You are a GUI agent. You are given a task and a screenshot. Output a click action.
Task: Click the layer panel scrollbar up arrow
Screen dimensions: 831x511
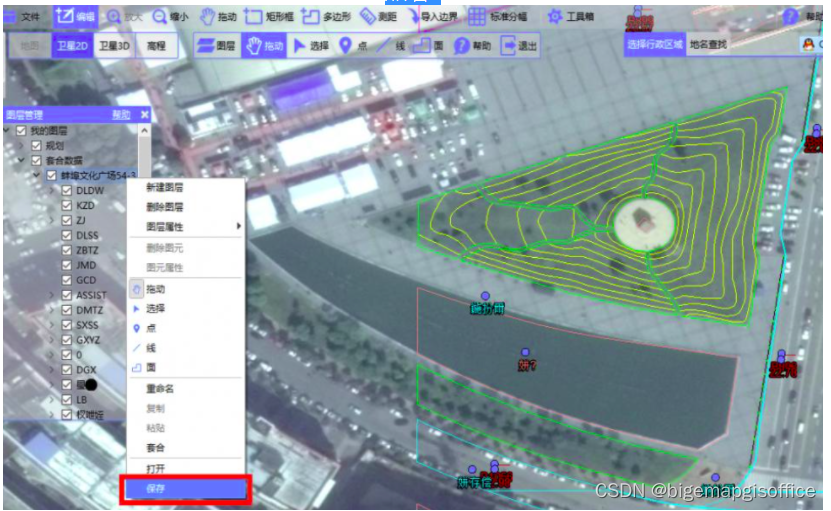click(x=145, y=130)
